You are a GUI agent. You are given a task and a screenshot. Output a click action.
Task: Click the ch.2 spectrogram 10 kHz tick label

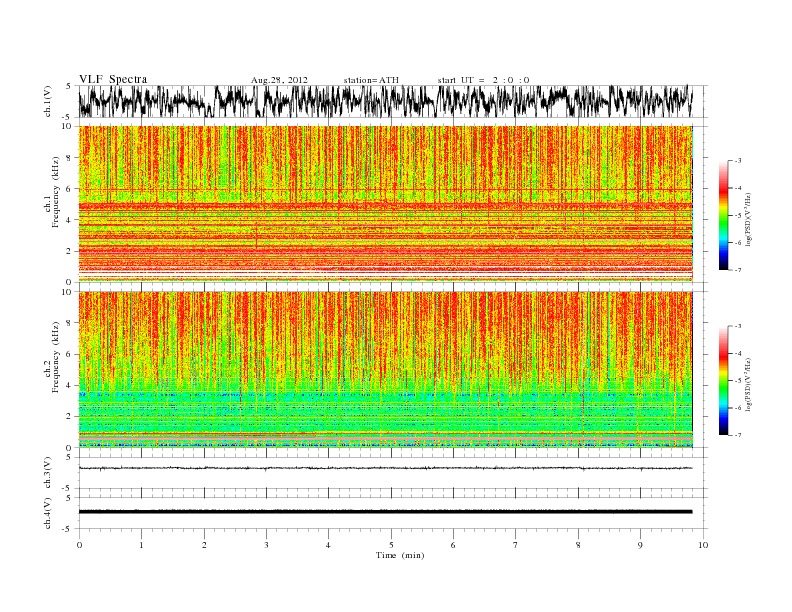click(x=67, y=292)
